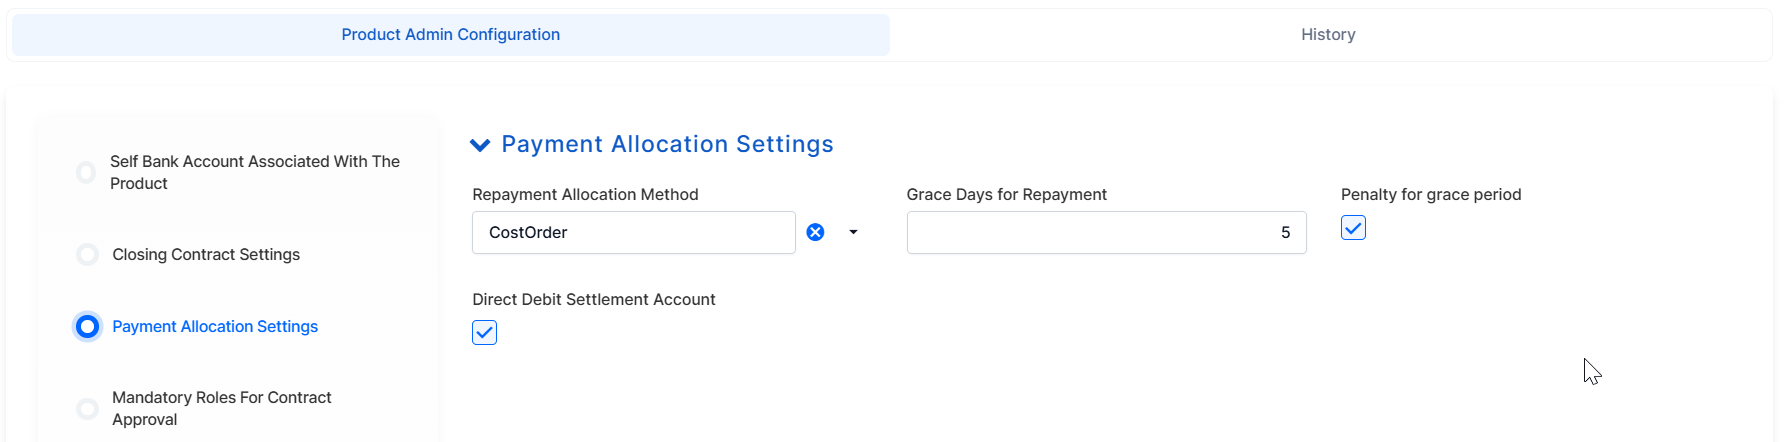Open the Repayment Allocation Method dropdown arrow
The height and width of the screenshot is (442, 1784).
[x=853, y=232]
